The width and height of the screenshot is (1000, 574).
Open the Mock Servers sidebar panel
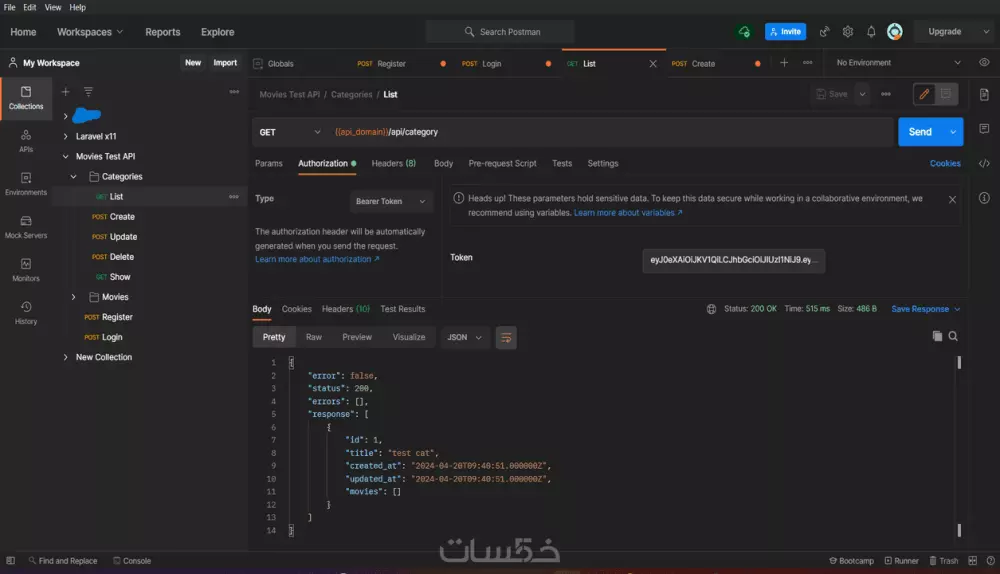pyautogui.click(x=26, y=227)
